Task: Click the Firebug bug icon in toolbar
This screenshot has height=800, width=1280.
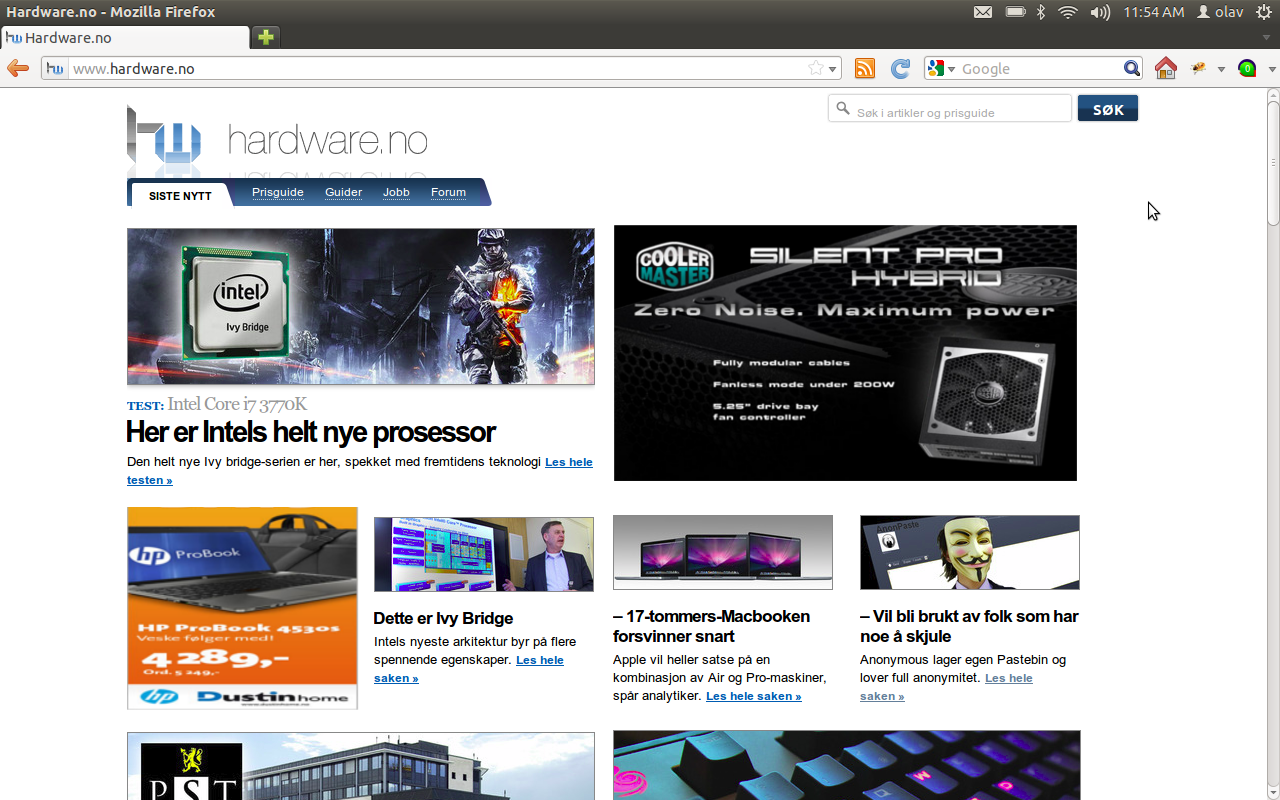Action: (x=1198, y=68)
